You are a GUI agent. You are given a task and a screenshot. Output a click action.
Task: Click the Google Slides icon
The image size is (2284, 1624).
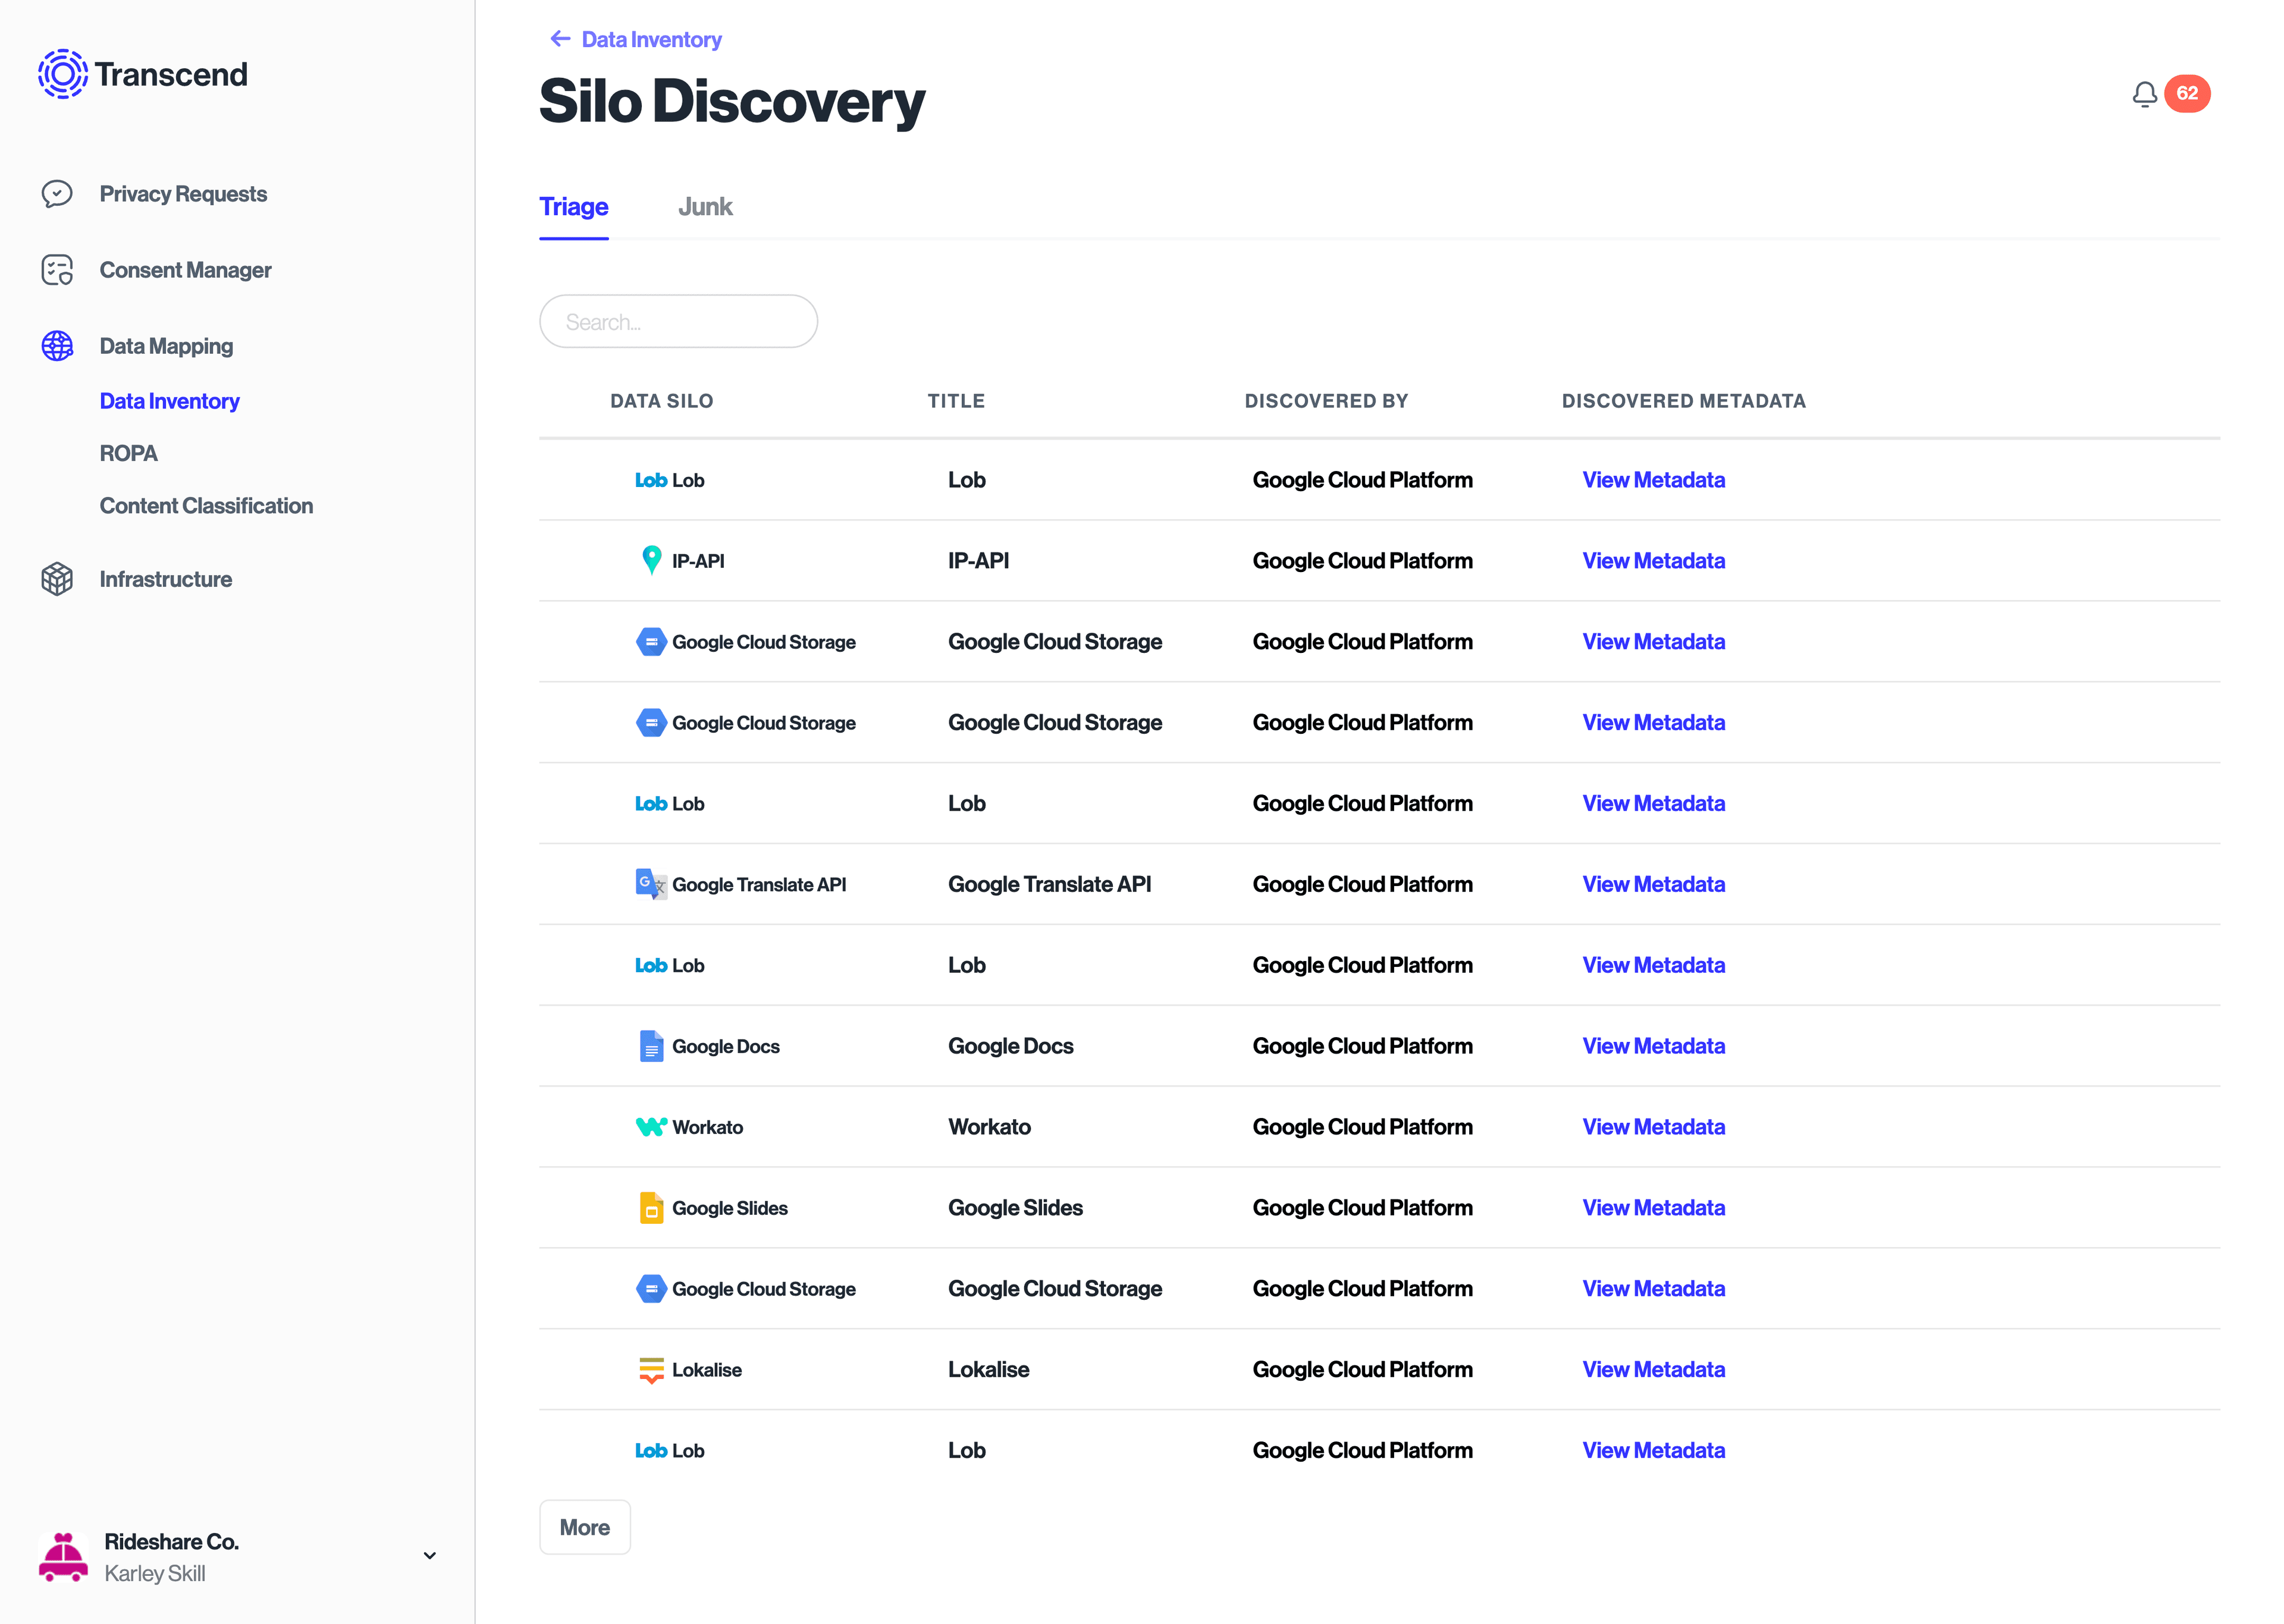coord(651,1207)
